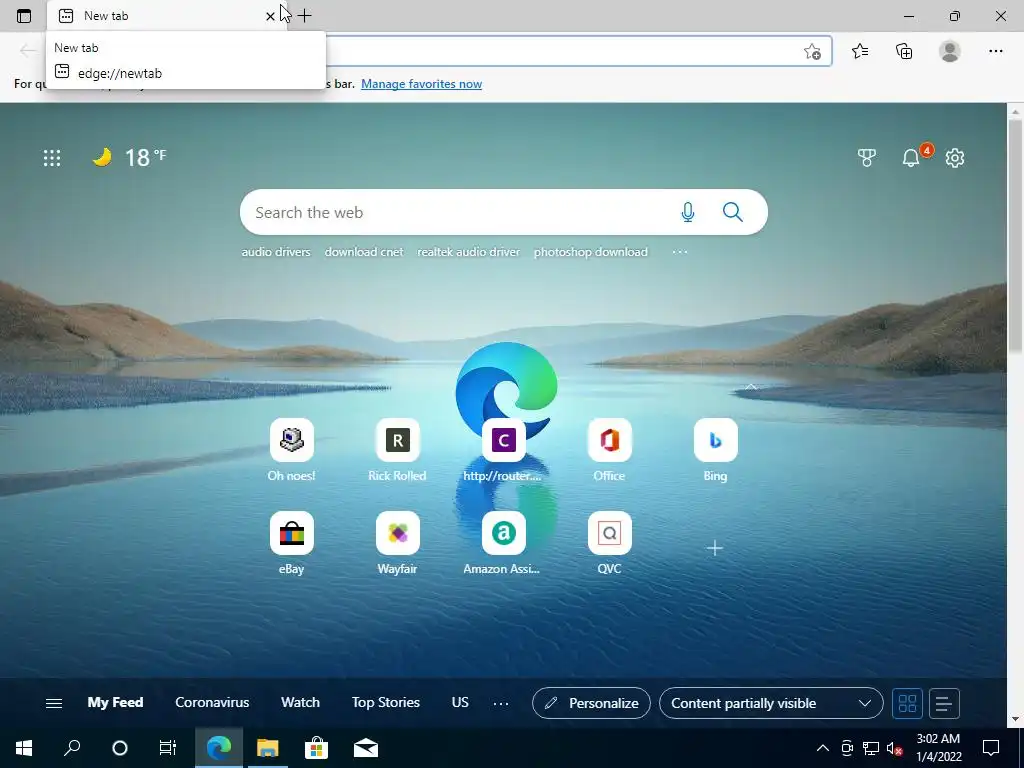The width and height of the screenshot is (1024, 768).
Task: Show hidden system tray icons
Action: click(x=823, y=748)
